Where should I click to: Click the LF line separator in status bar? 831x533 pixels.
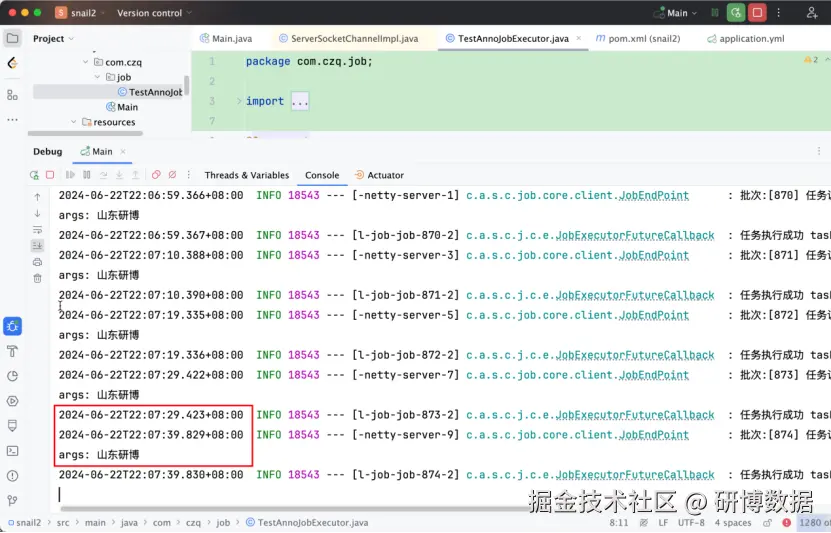[663, 522]
